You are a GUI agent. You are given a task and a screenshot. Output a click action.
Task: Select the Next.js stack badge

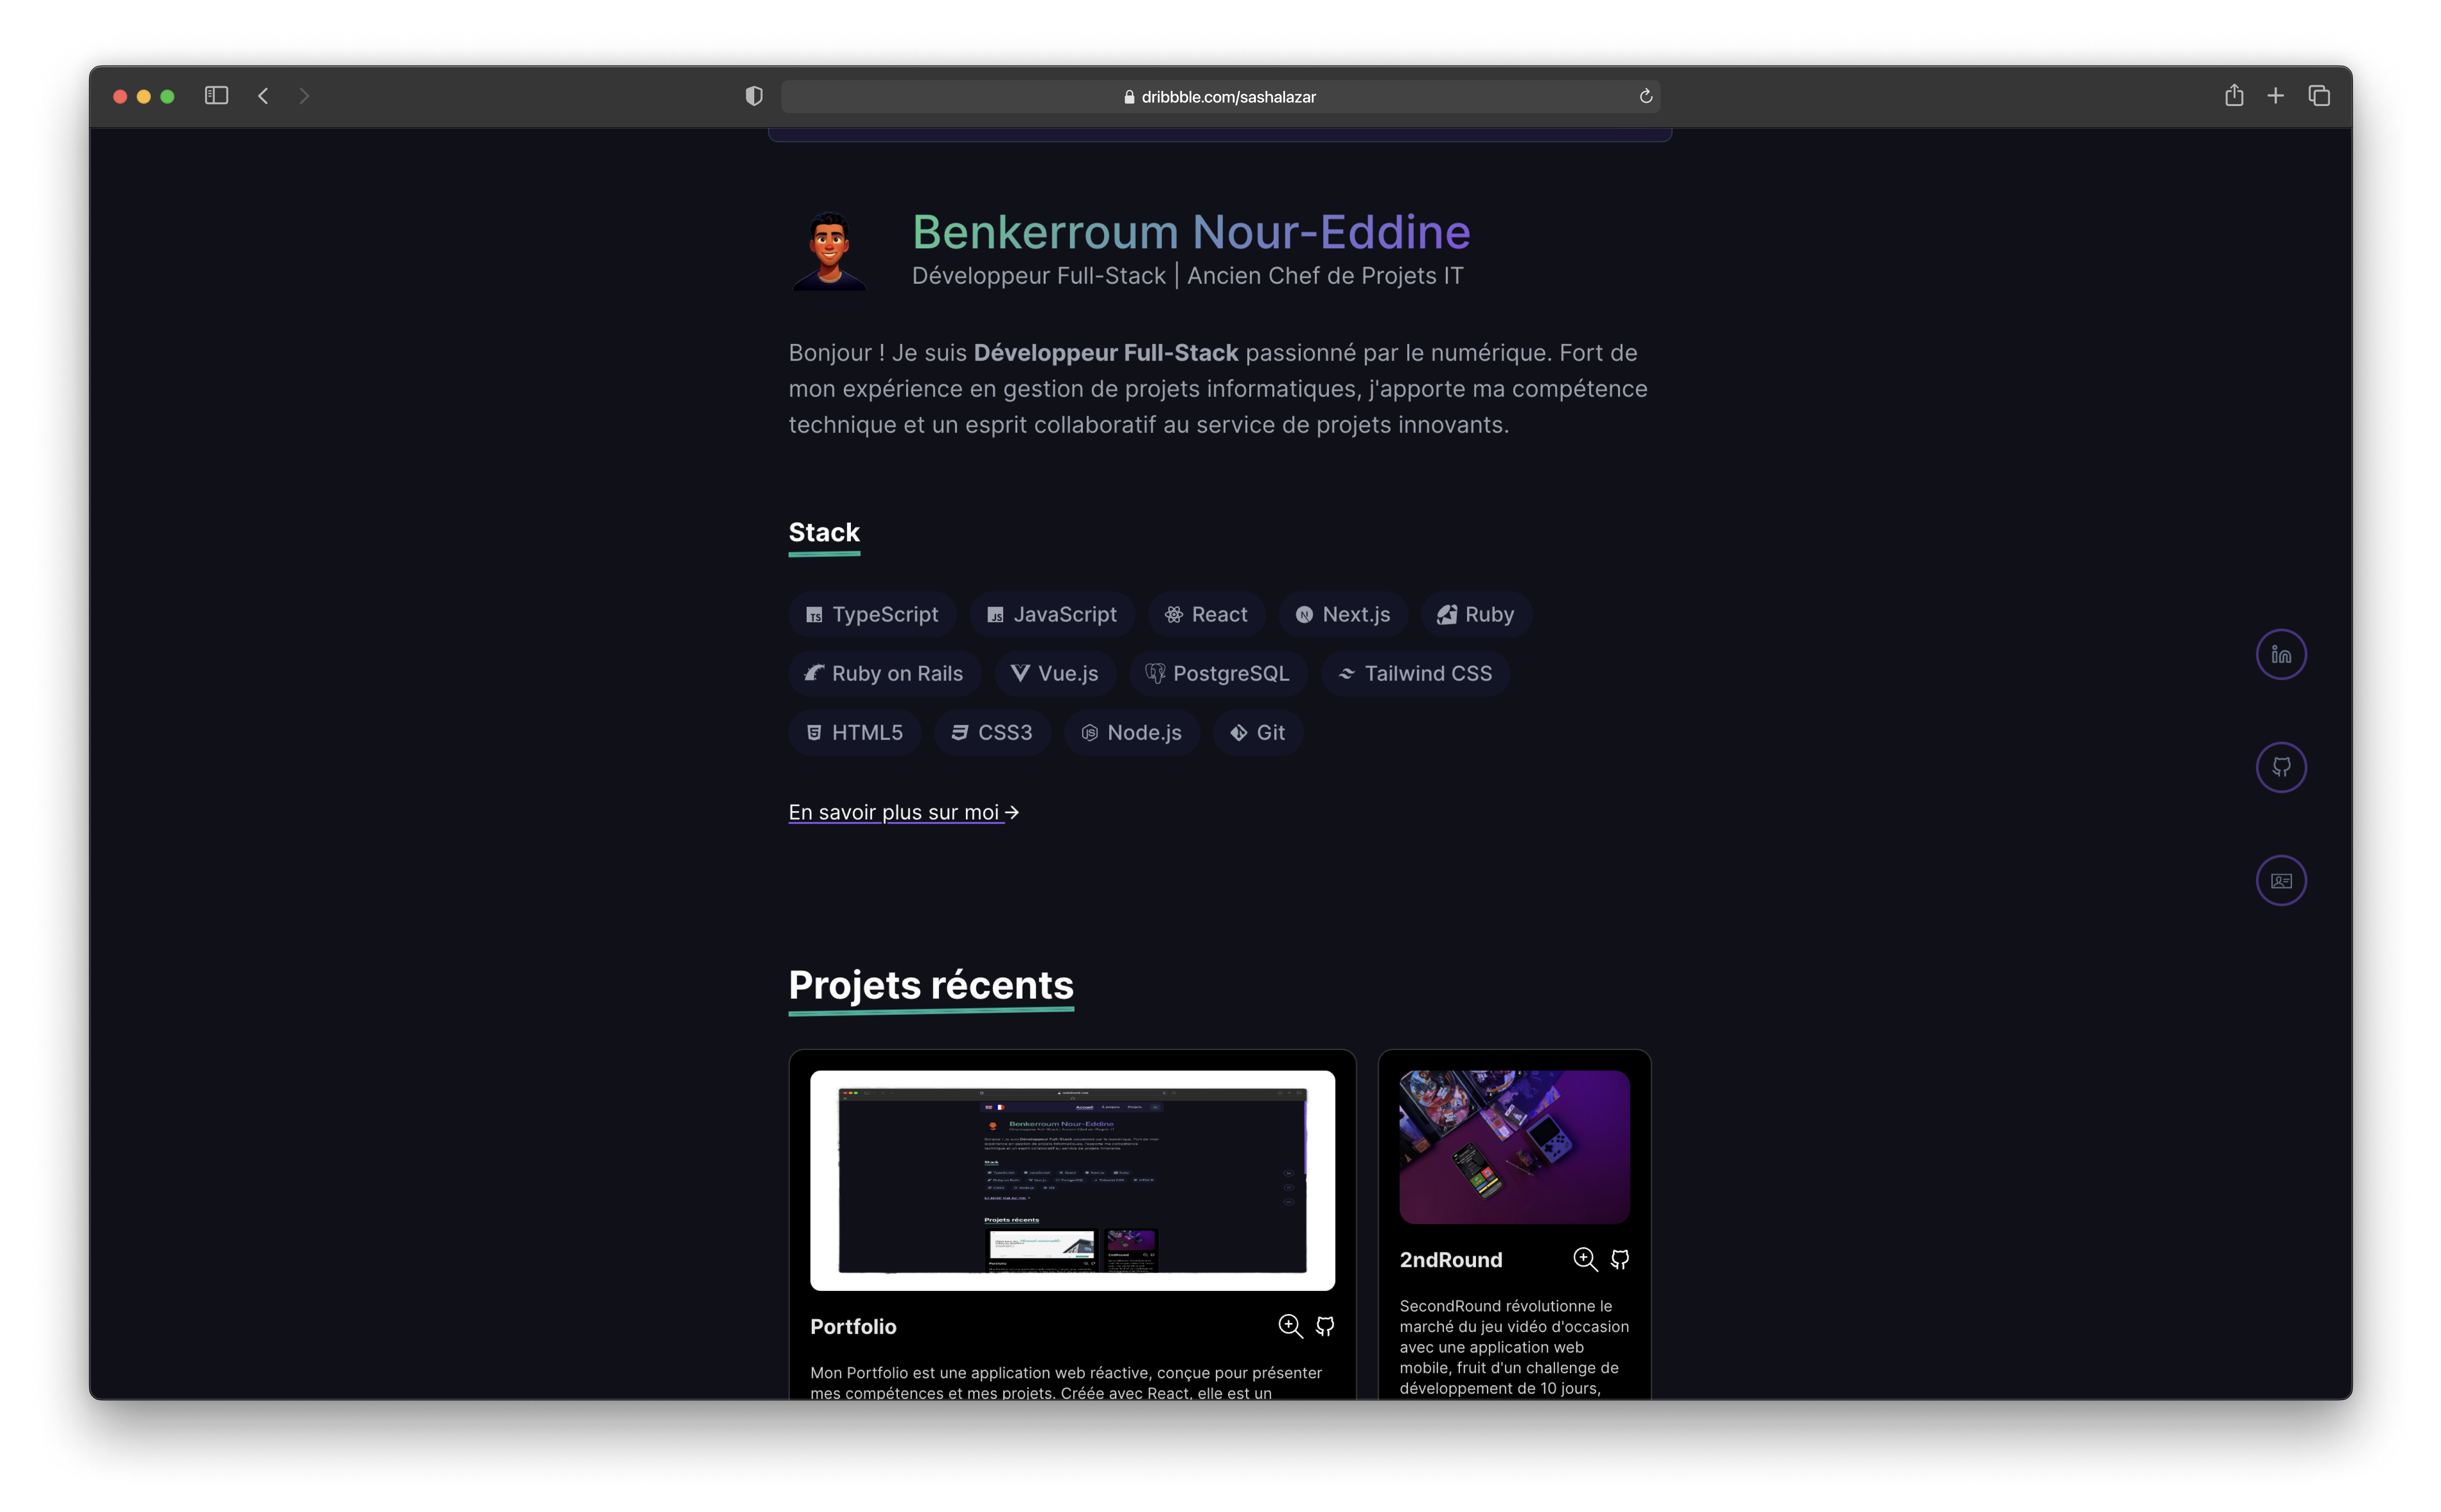click(x=1342, y=614)
